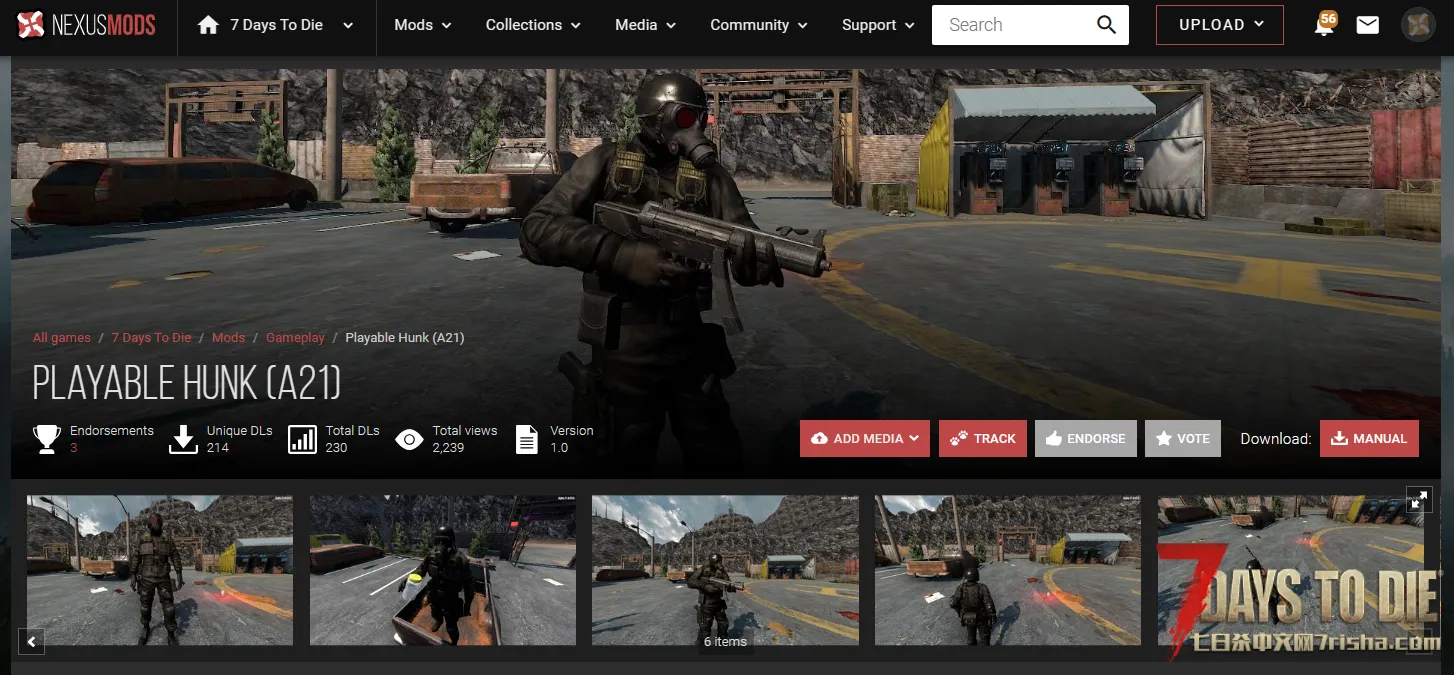Go to 7 Days To Die breadcrumb
The image size is (1454, 675).
point(151,338)
